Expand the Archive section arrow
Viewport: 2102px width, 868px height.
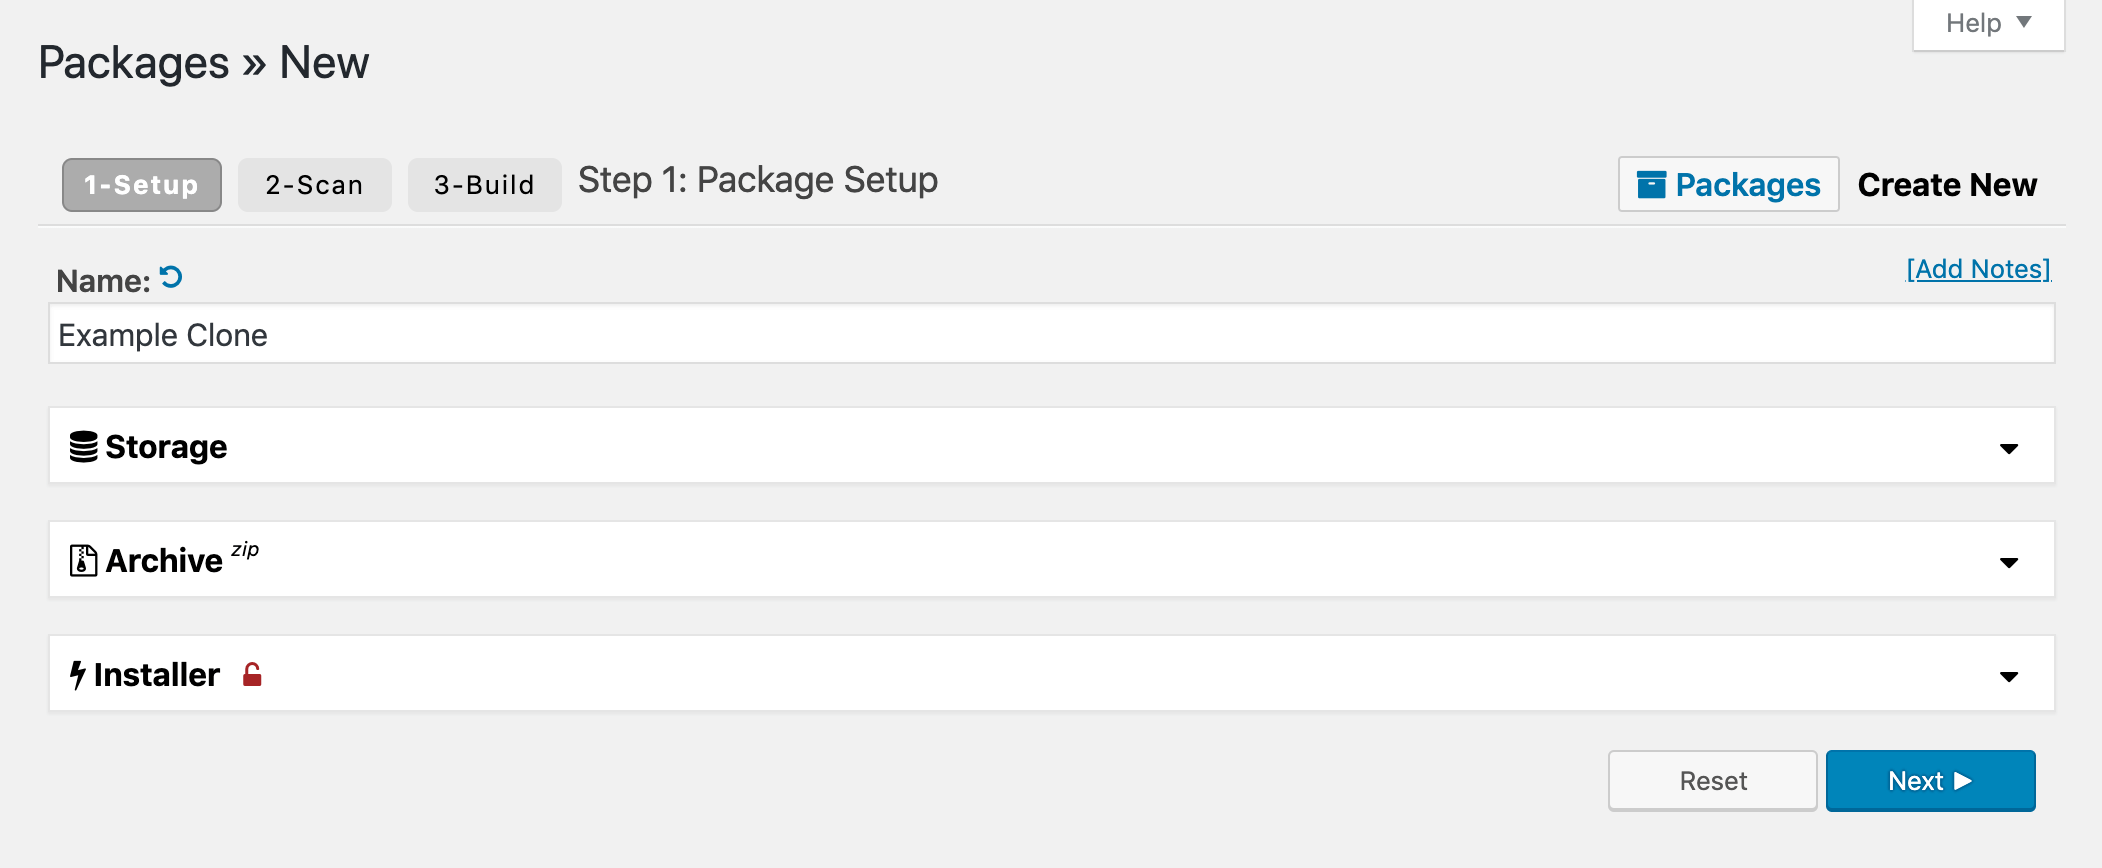tap(2008, 563)
